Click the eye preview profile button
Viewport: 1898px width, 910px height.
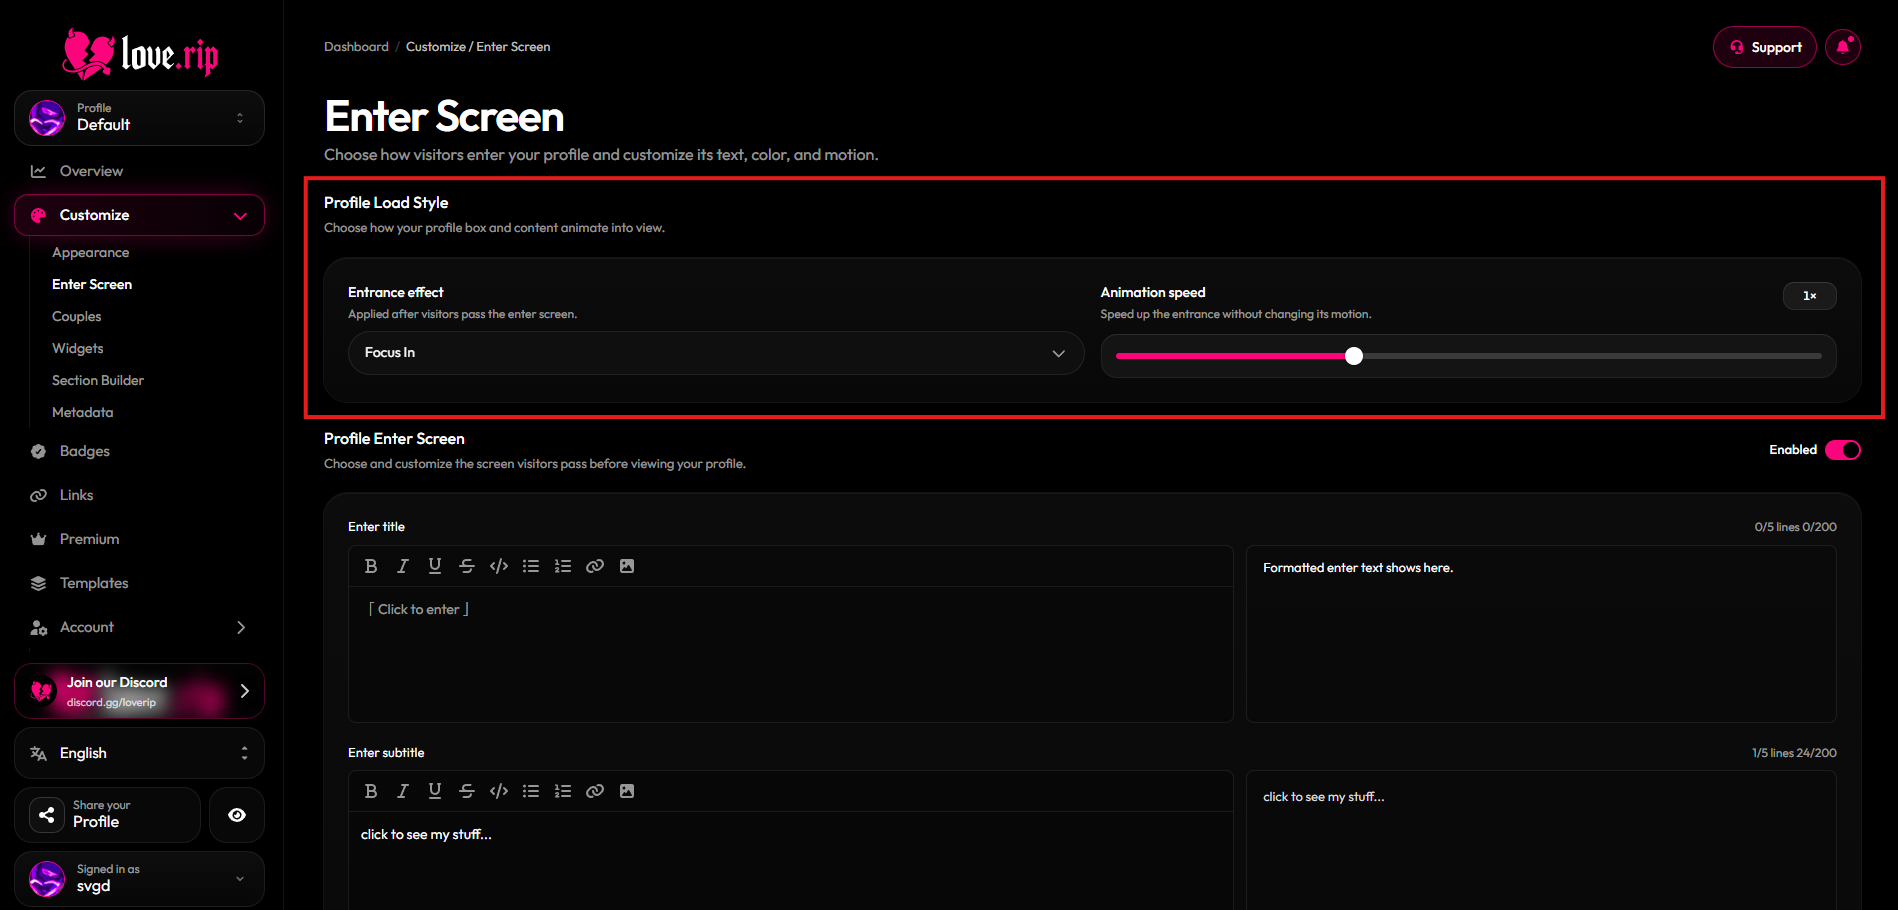pos(237,815)
